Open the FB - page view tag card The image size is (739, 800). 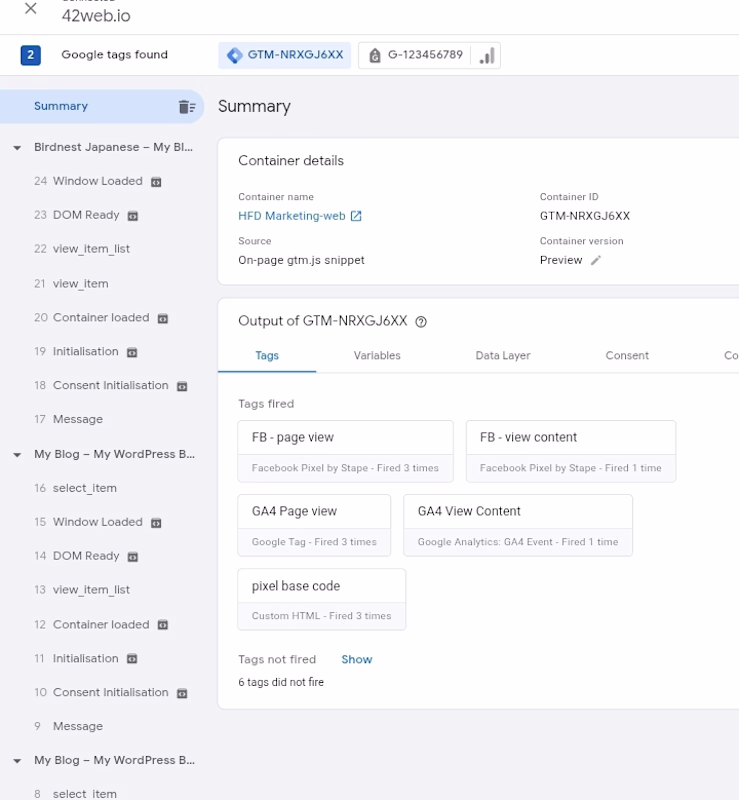click(x=346, y=452)
